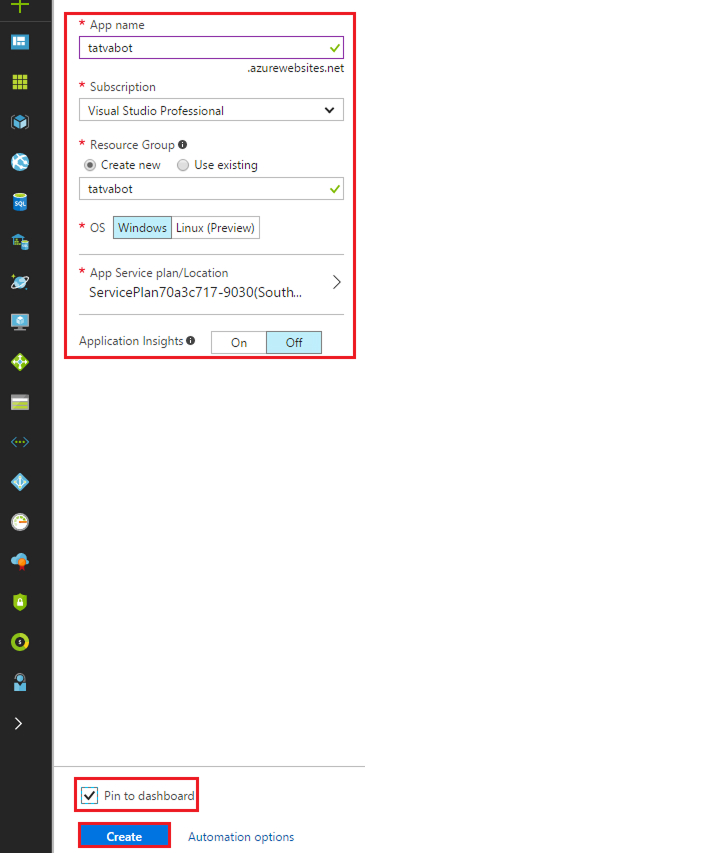Open Monitor gauge icon
Image resolution: width=716 pixels, height=853 pixels.
click(x=20, y=522)
